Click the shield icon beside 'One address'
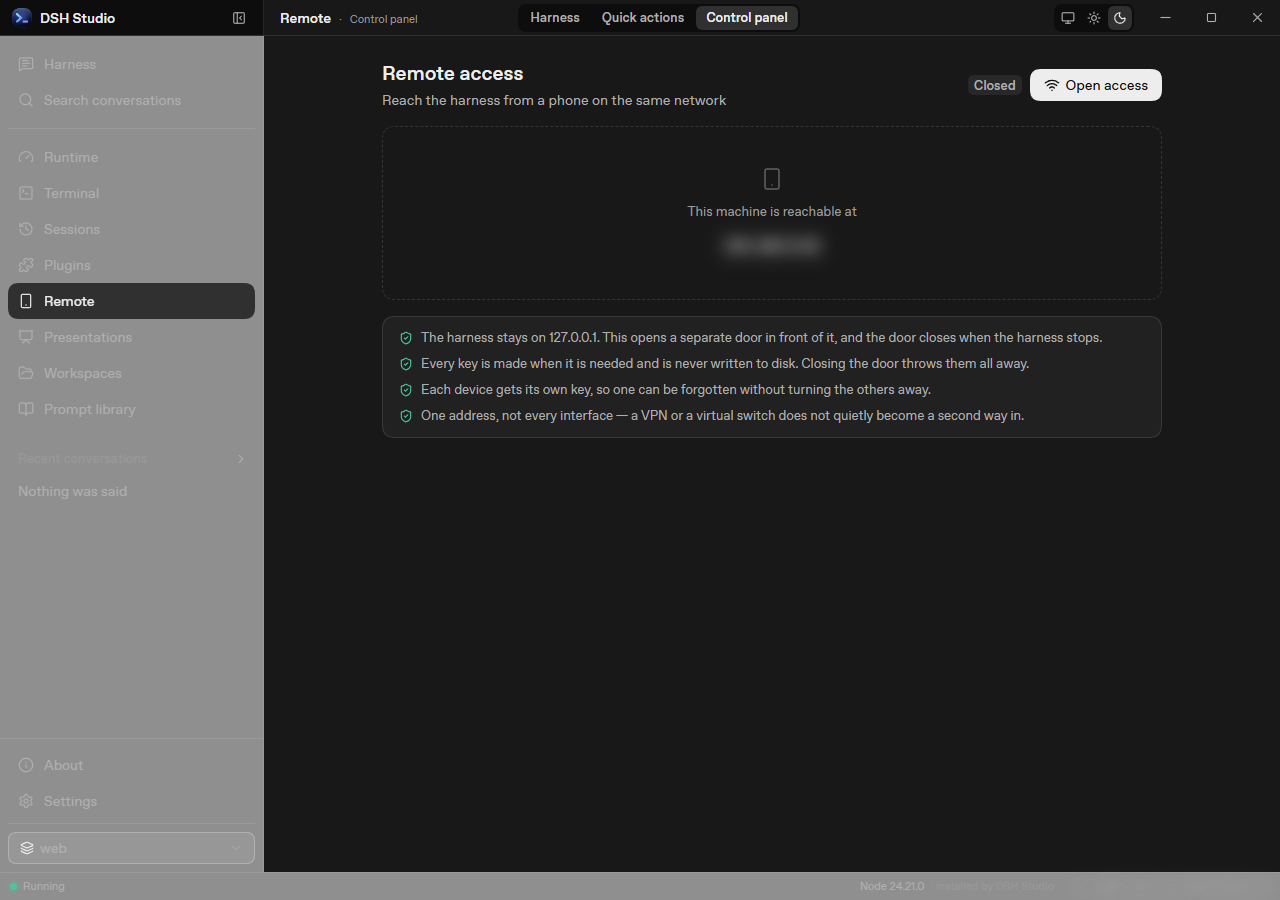 pos(406,416)
